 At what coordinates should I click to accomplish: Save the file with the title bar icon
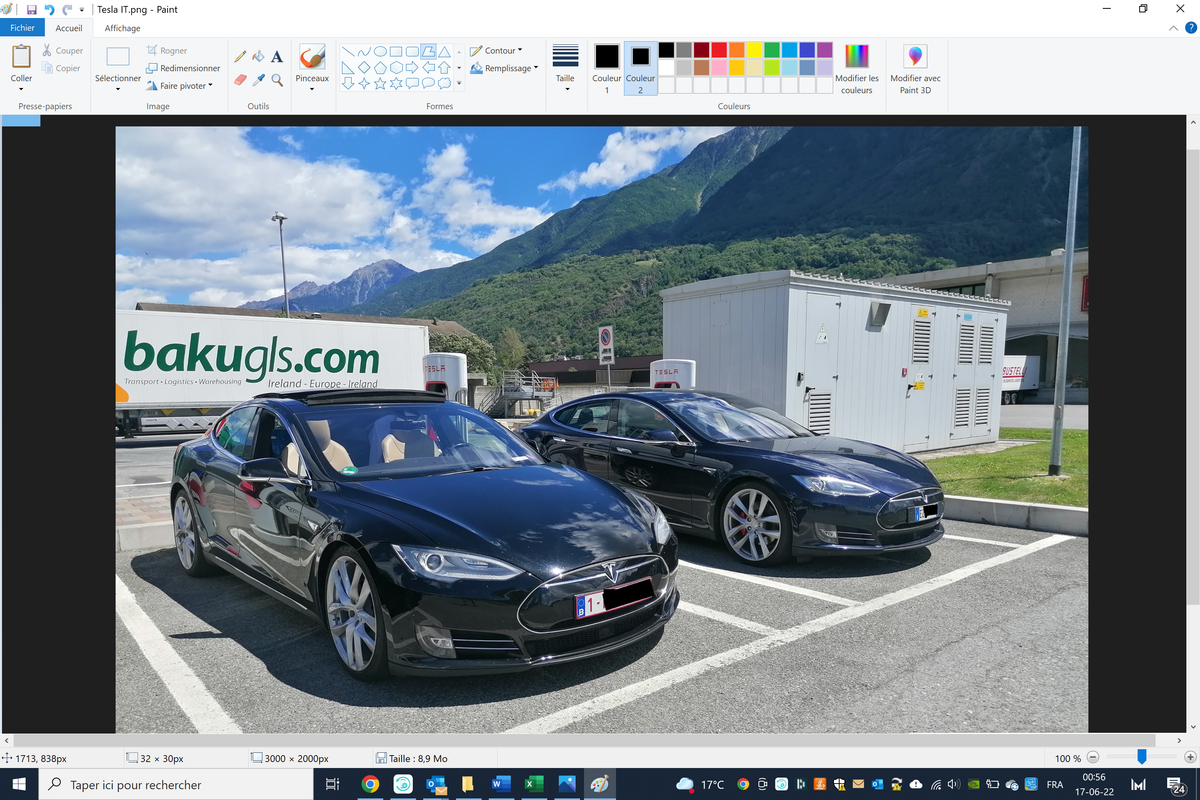tap(32, 9)
